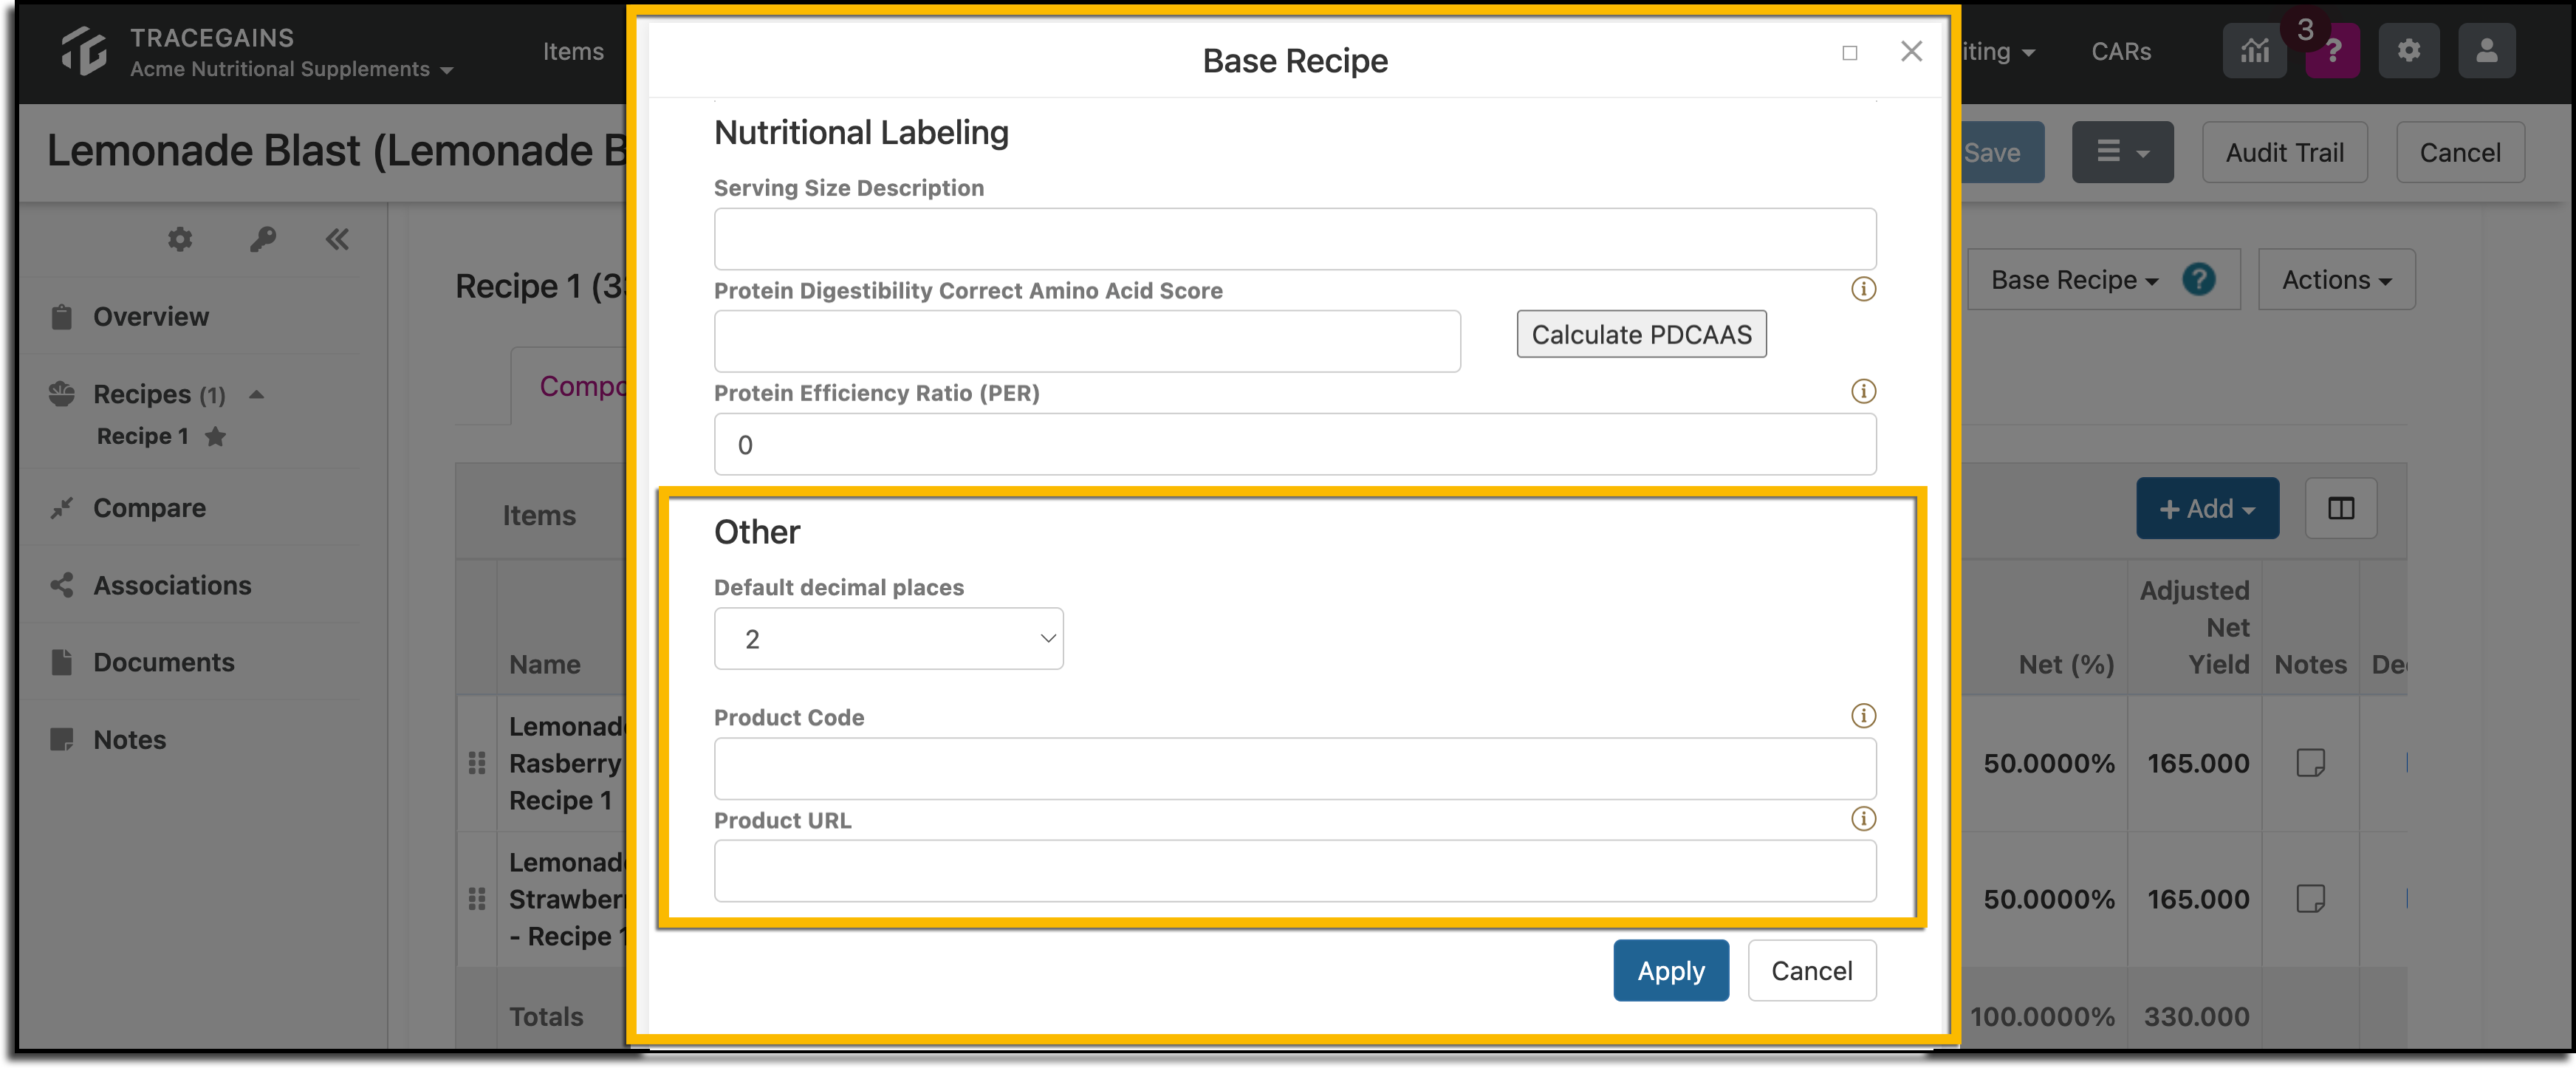Screen dimensions: 2576x1068
Task: Open Documents in sidebar
Action: [x=164, y=662]
